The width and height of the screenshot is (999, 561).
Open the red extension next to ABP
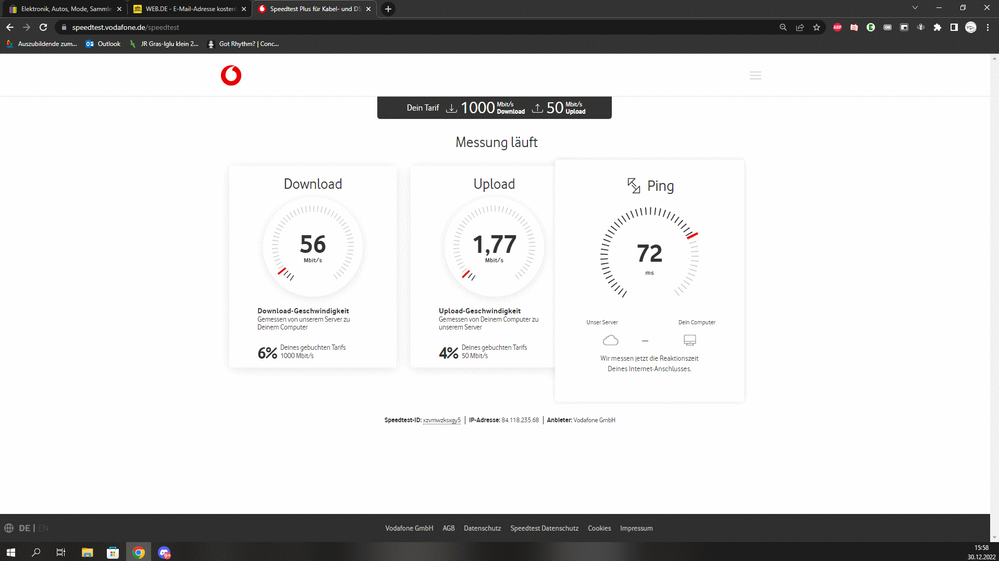click(x=854, y=27)
